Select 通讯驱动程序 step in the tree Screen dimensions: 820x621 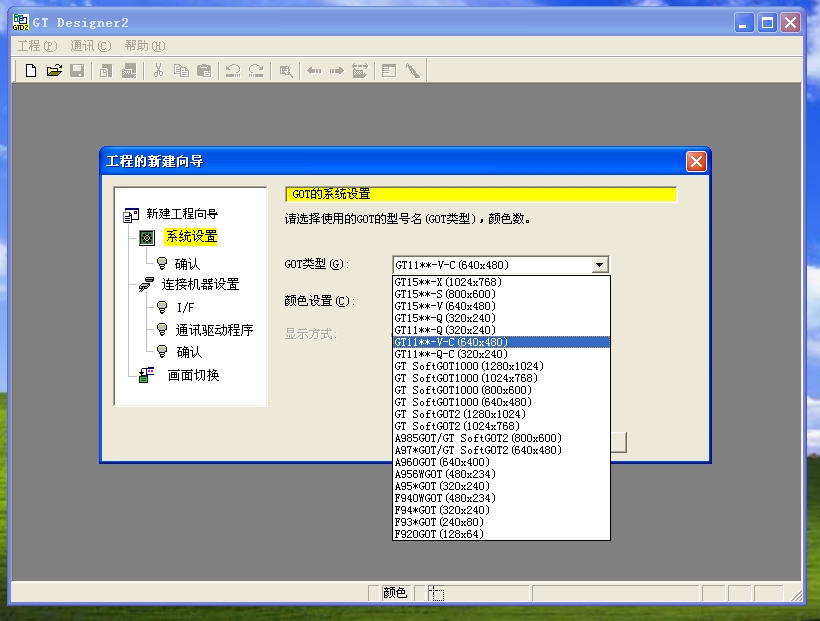pyautogui.click(x=214, y=330)
